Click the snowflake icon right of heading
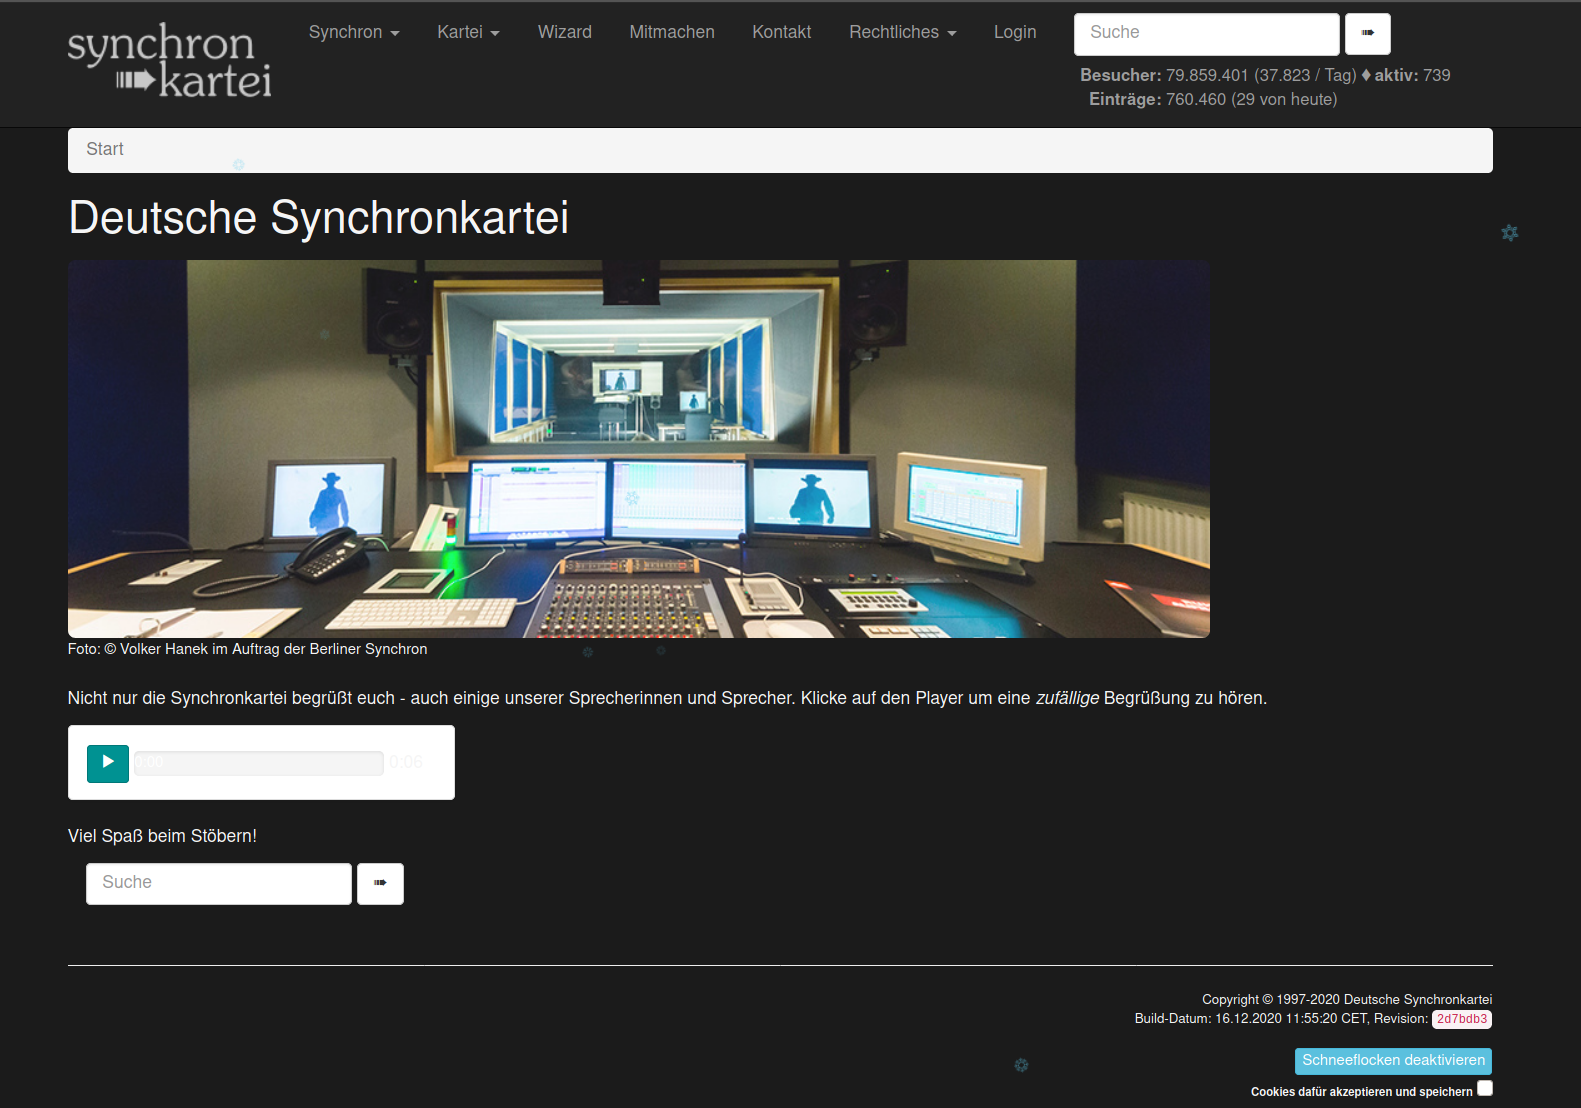Screen dimensions: 1581x1108 click(x=1509, y=233)
